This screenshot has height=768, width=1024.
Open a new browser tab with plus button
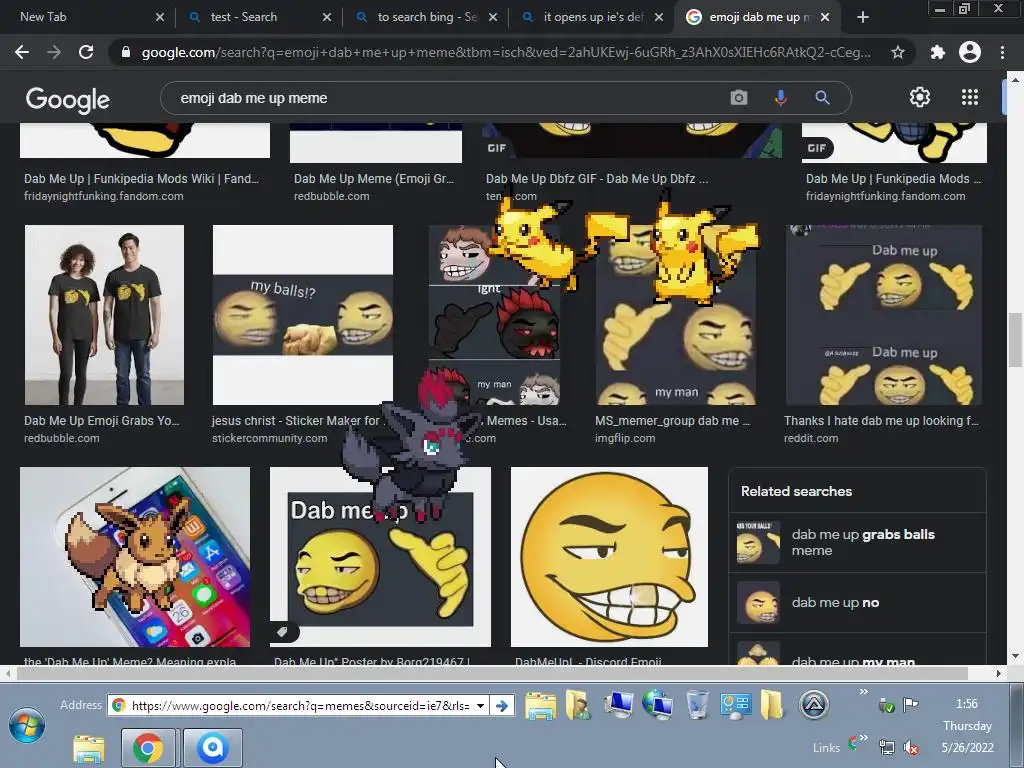[x=863, y=17]
